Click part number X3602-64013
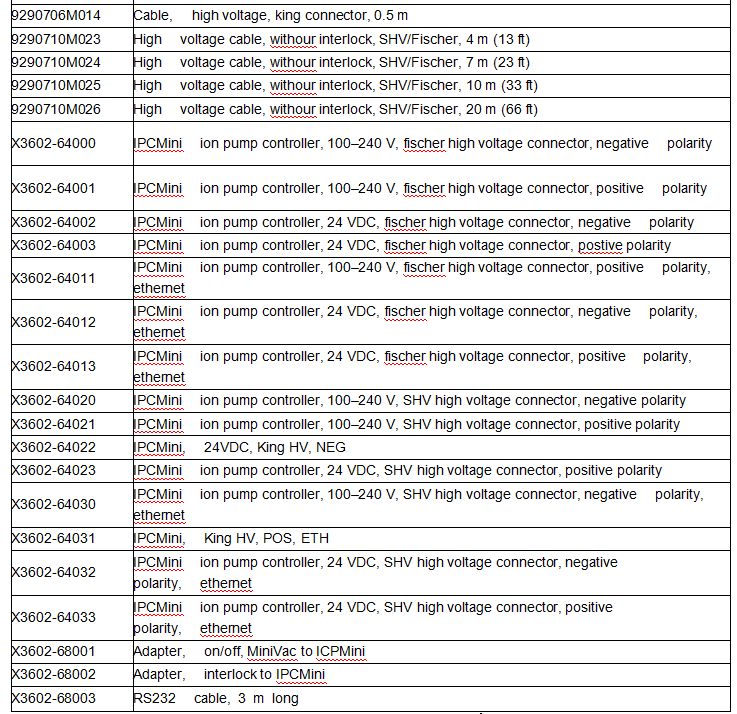Image resolution: width=737 pixels, height=714 pixels. (x=53, y=366)
